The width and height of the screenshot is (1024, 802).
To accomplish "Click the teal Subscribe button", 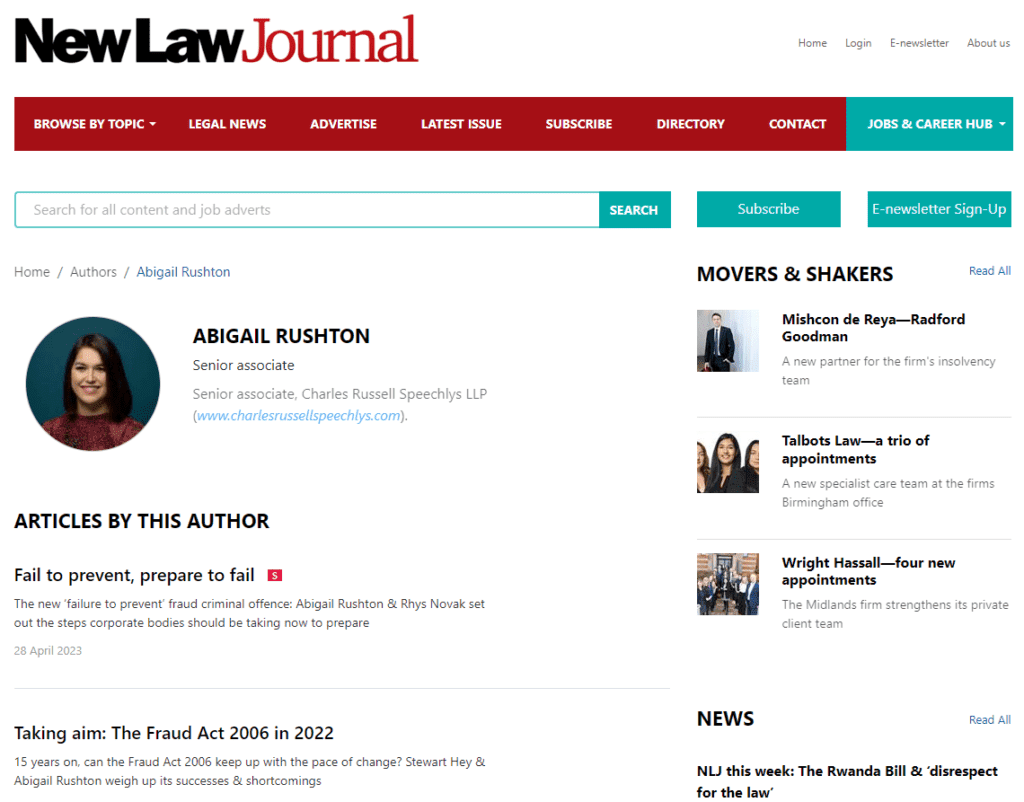I will [x=769, y=209].
